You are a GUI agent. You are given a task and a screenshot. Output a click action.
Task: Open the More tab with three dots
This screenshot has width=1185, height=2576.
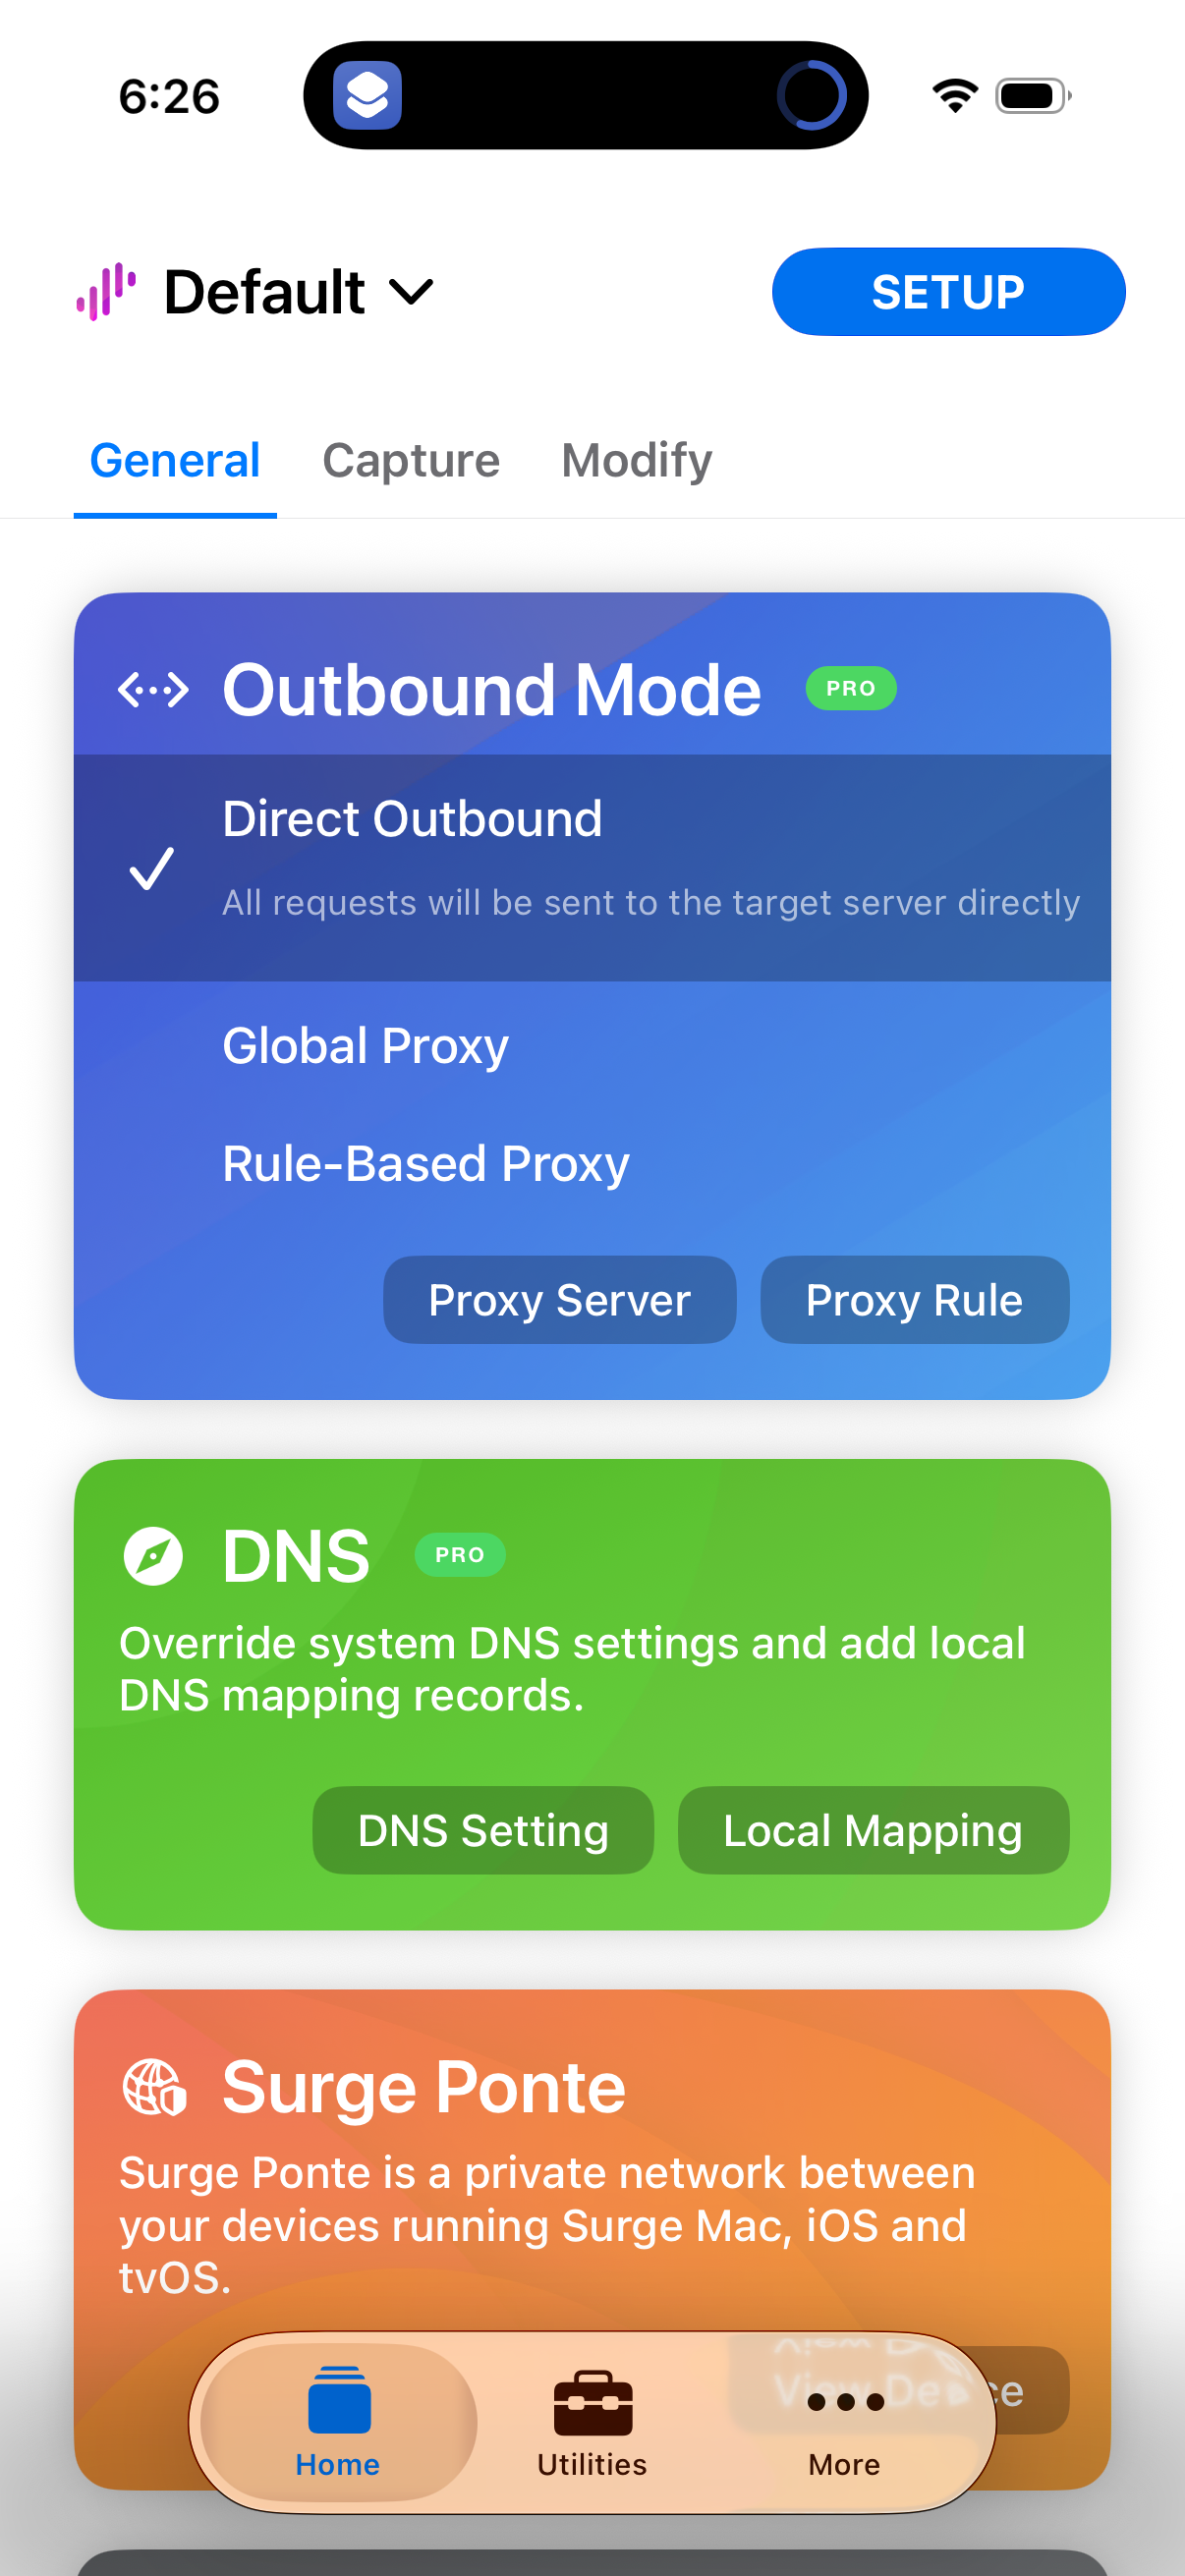845,2422
